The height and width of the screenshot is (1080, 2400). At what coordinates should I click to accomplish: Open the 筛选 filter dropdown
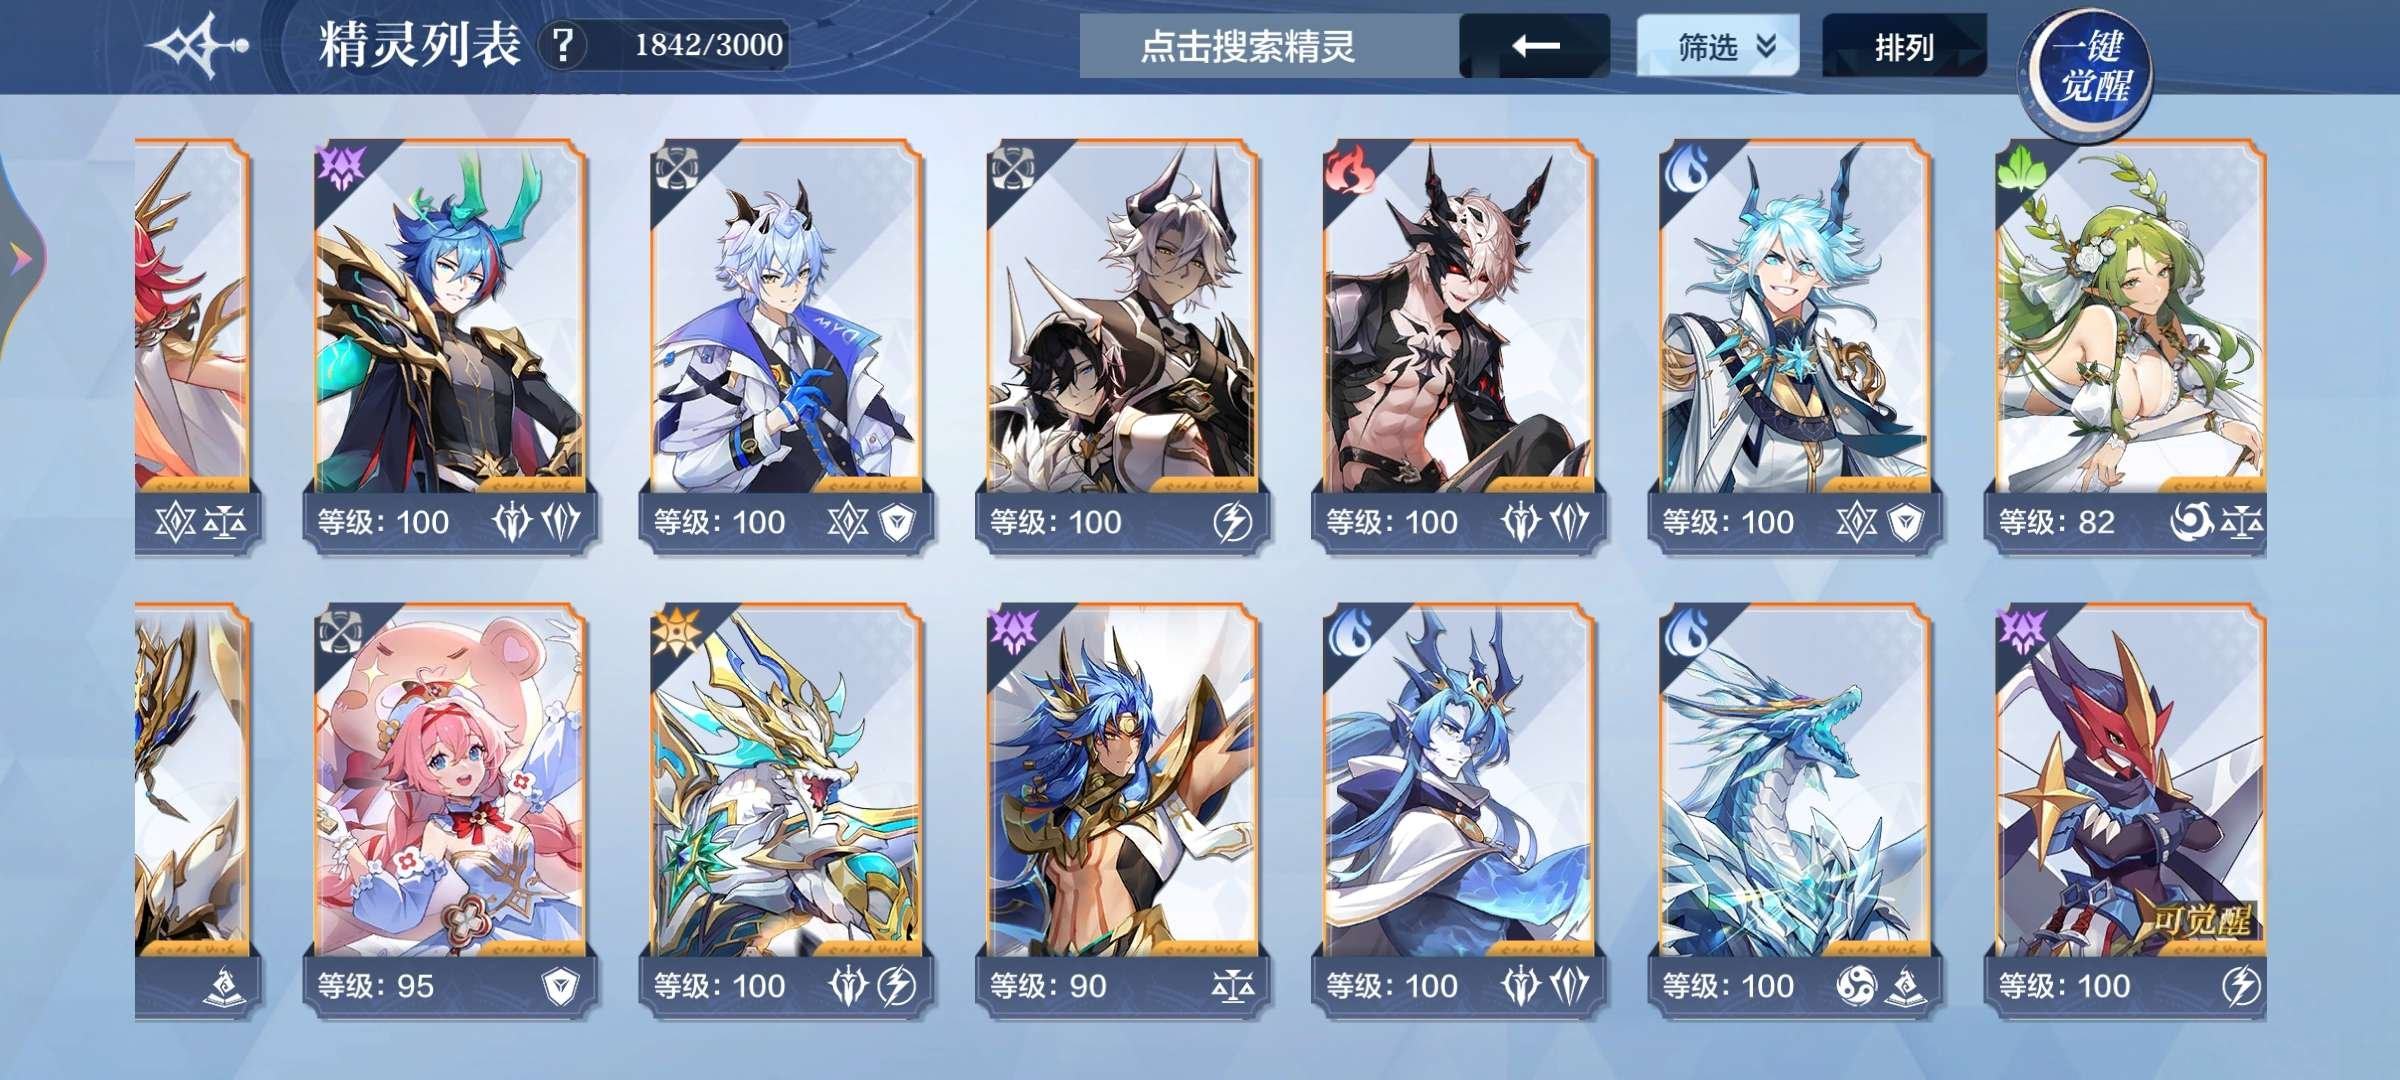pos(1717,46)
